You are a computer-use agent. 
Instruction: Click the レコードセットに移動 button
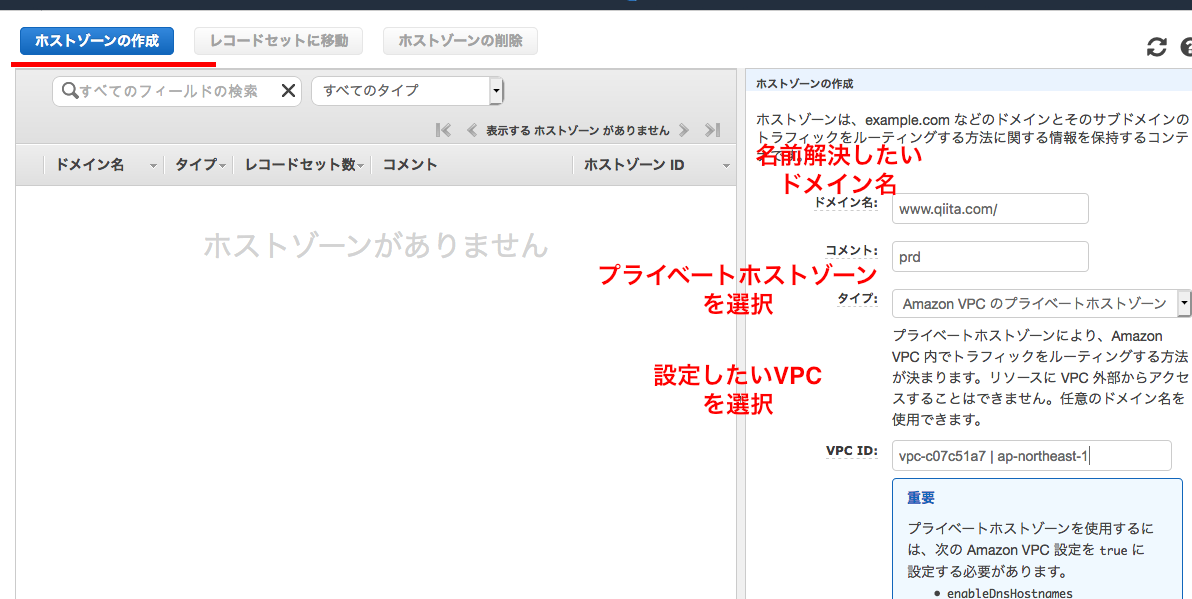(278, 41)
